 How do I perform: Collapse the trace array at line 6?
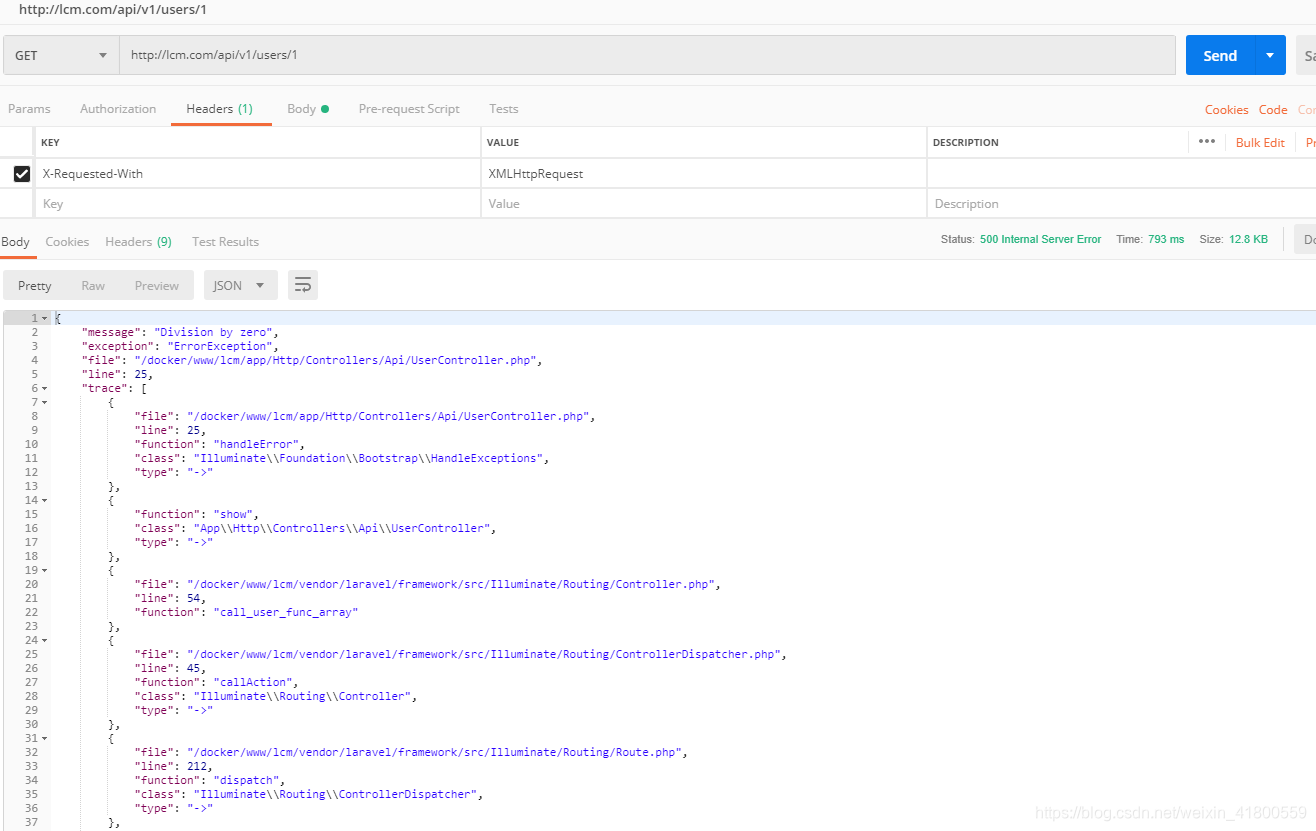click(x=44, y=388)
